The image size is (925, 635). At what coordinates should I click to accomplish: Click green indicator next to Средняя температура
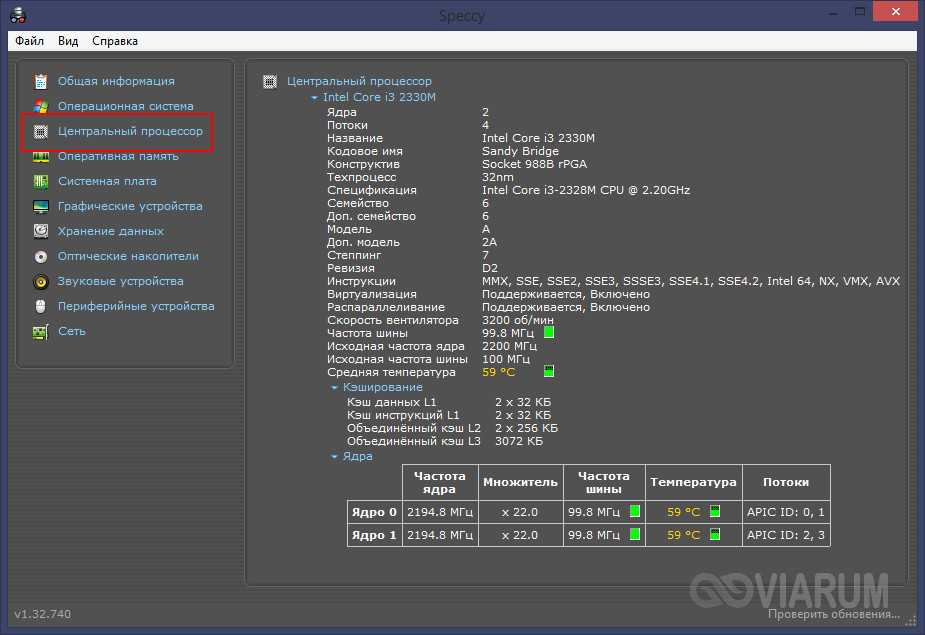pos(548,372)
